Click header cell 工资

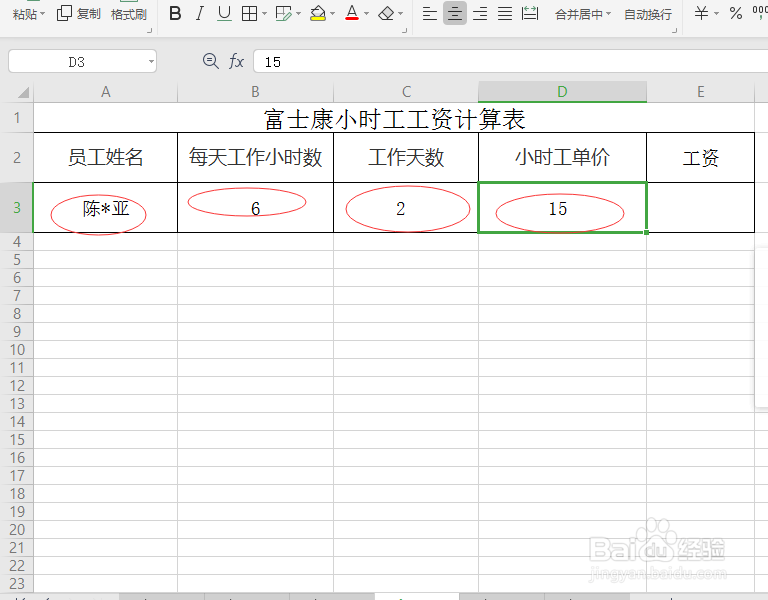[700, 158]
